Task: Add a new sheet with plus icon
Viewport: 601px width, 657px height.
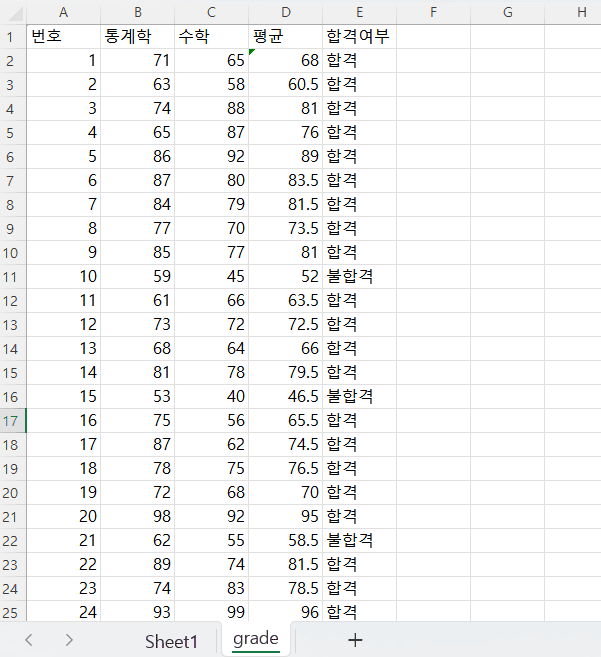Action: point(354,640)
